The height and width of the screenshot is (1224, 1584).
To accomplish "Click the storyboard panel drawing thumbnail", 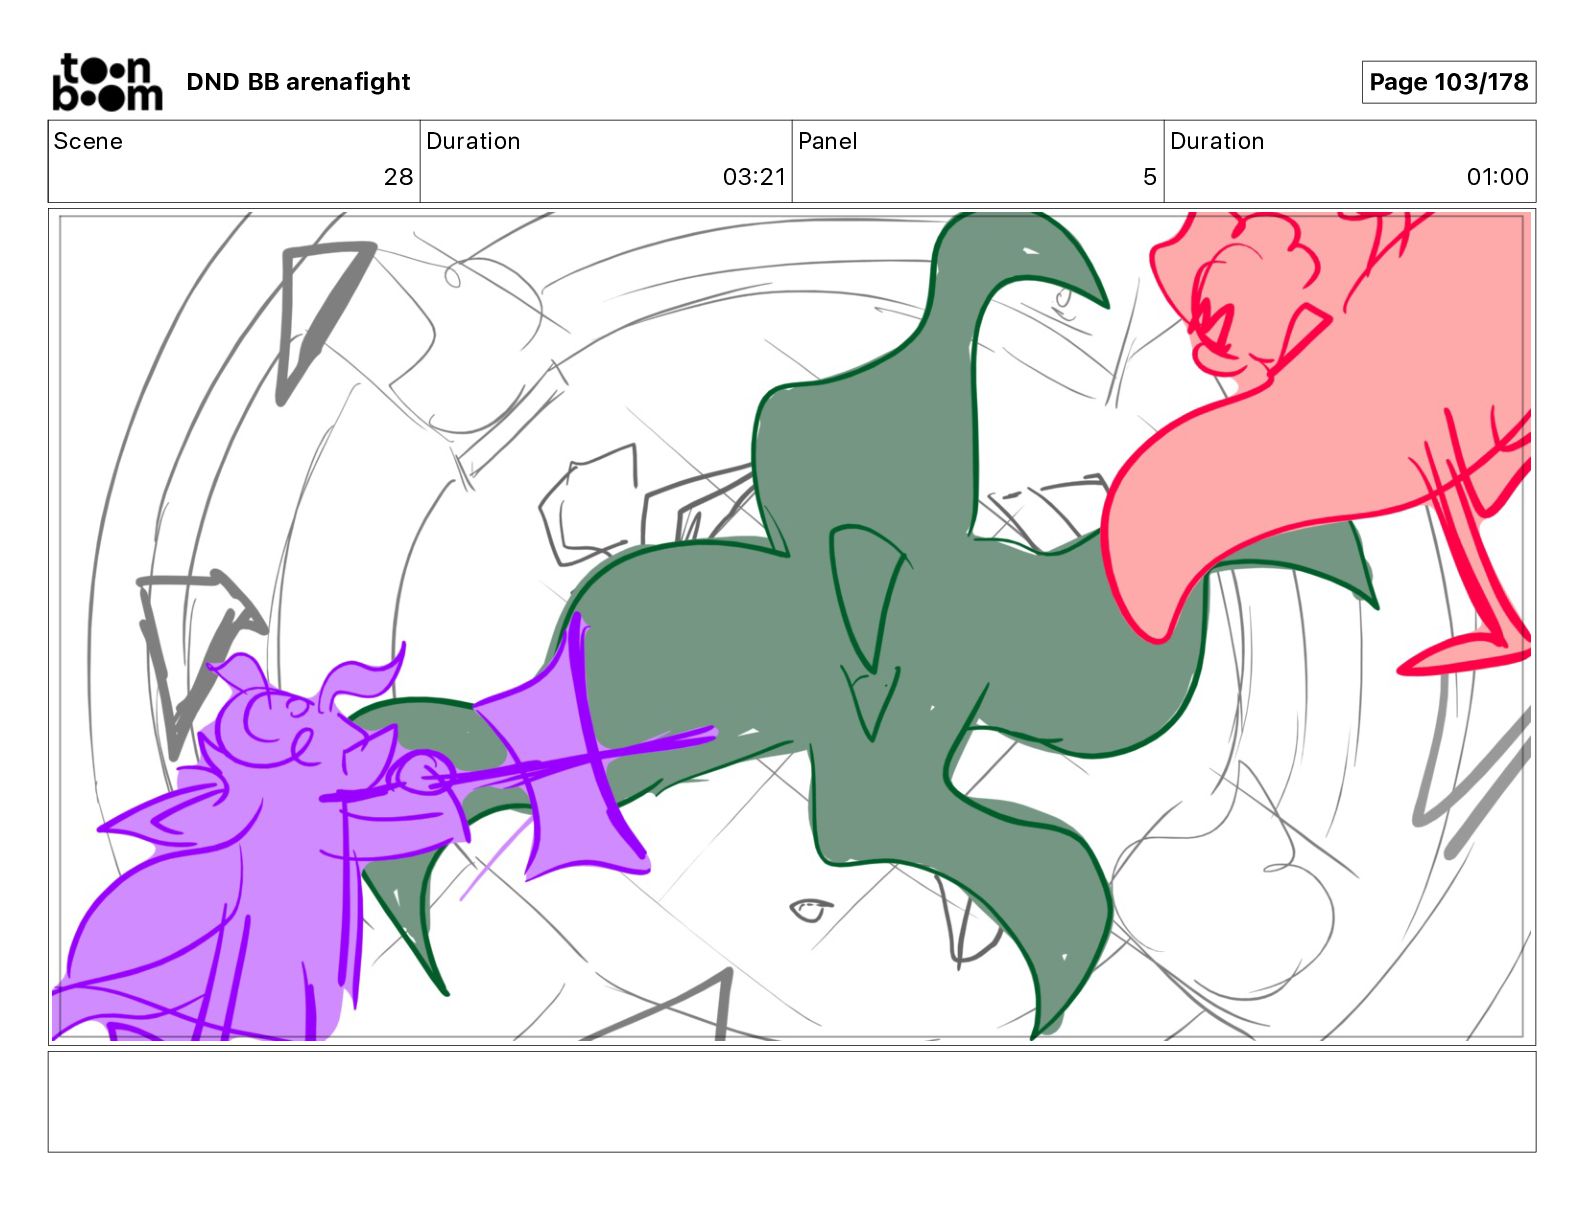I will point(792,627).
